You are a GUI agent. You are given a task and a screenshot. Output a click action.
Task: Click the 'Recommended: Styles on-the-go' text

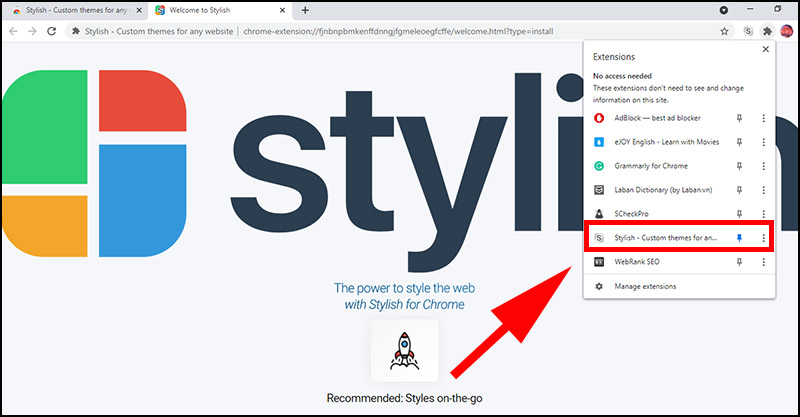point(405,398)
